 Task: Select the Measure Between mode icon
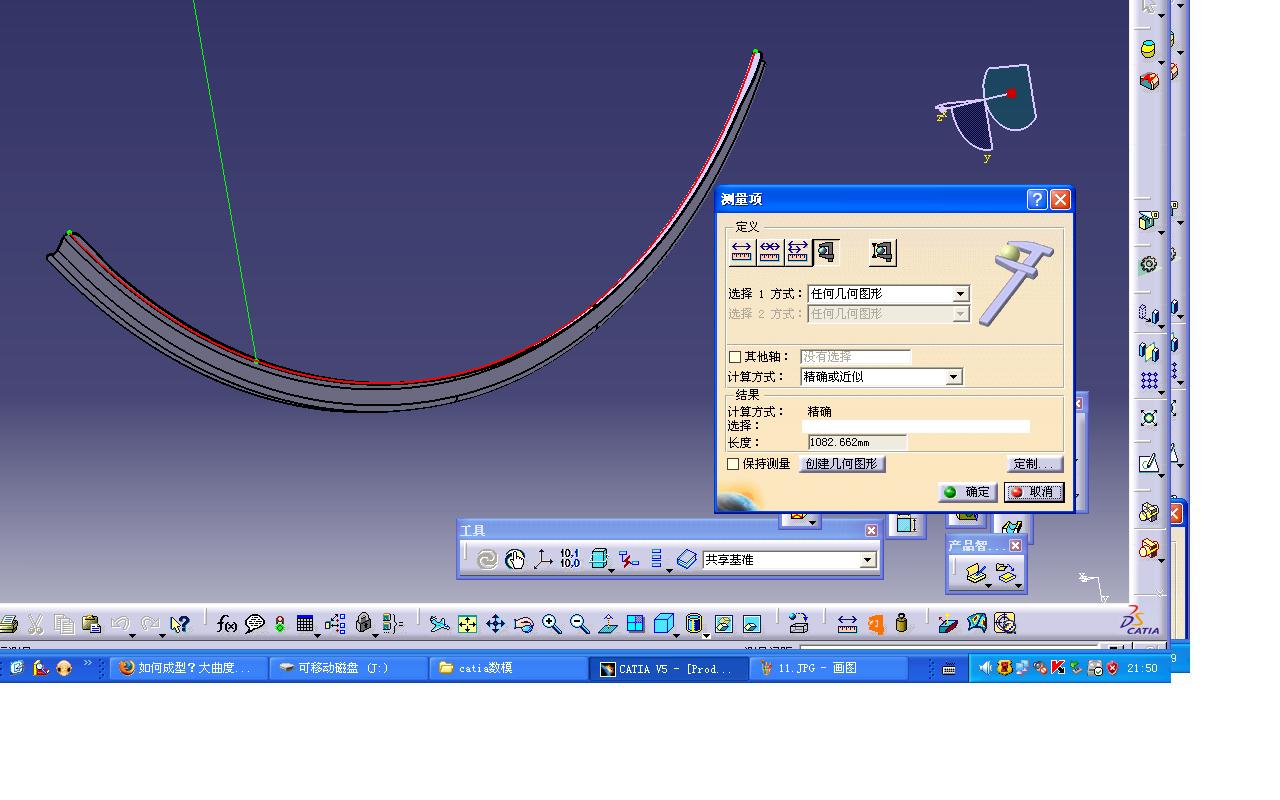pyautogui.click(x=741, y=252)
